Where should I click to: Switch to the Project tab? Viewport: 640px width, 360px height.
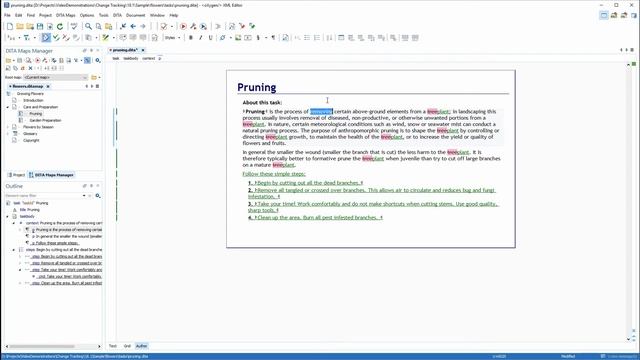(17, 175)
